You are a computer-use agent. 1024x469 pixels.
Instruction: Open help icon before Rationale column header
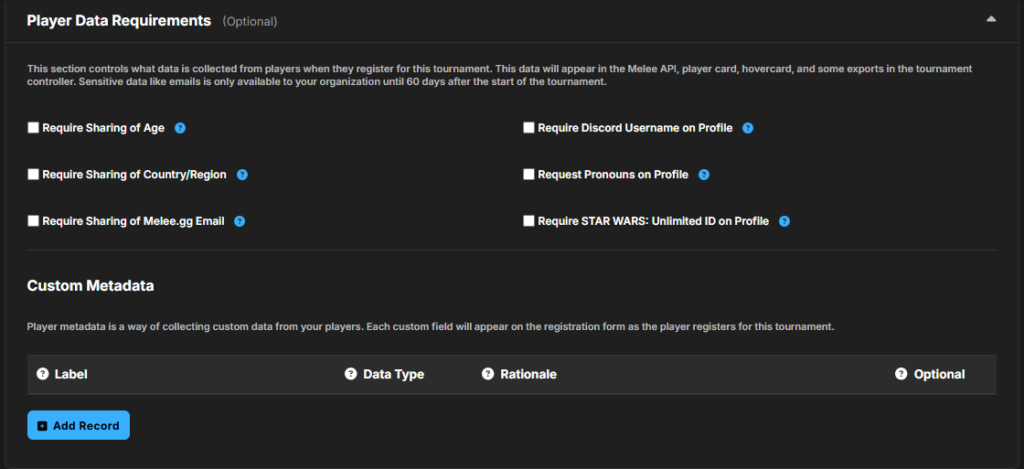point(488,374)
